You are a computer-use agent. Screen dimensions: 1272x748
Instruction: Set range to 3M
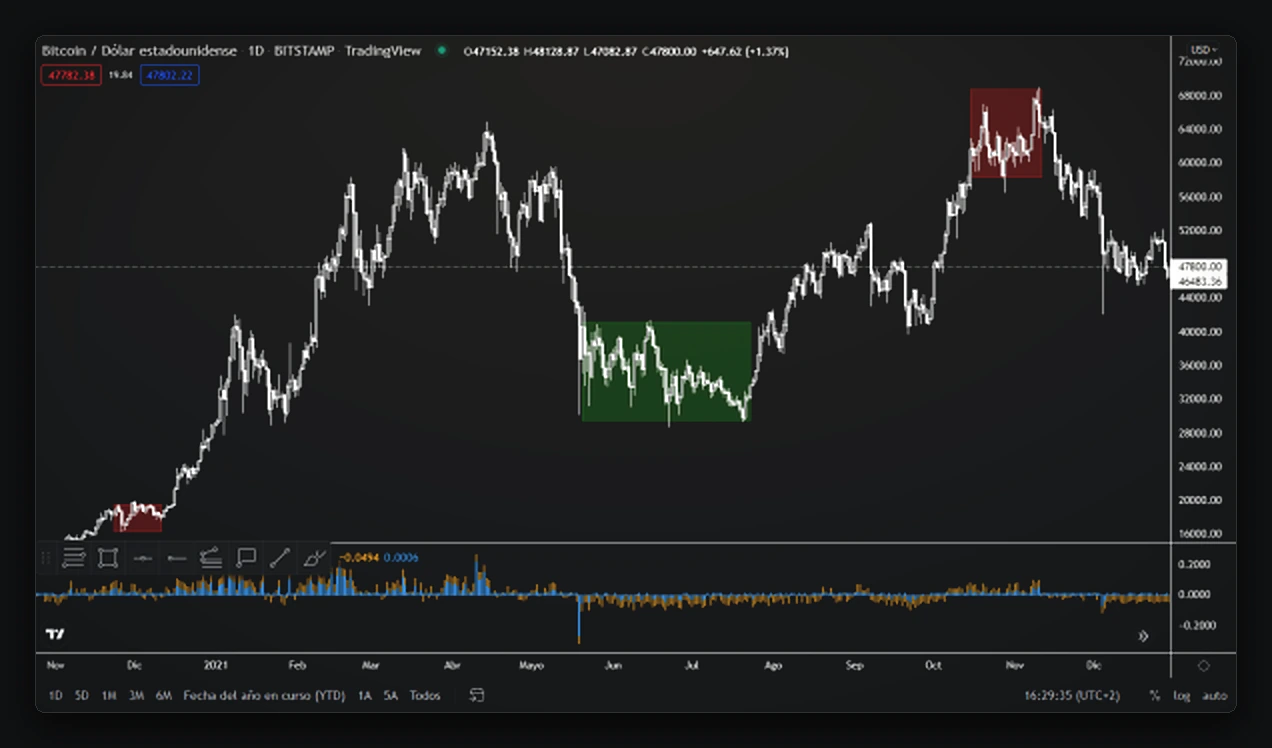(x=136, y=695)
